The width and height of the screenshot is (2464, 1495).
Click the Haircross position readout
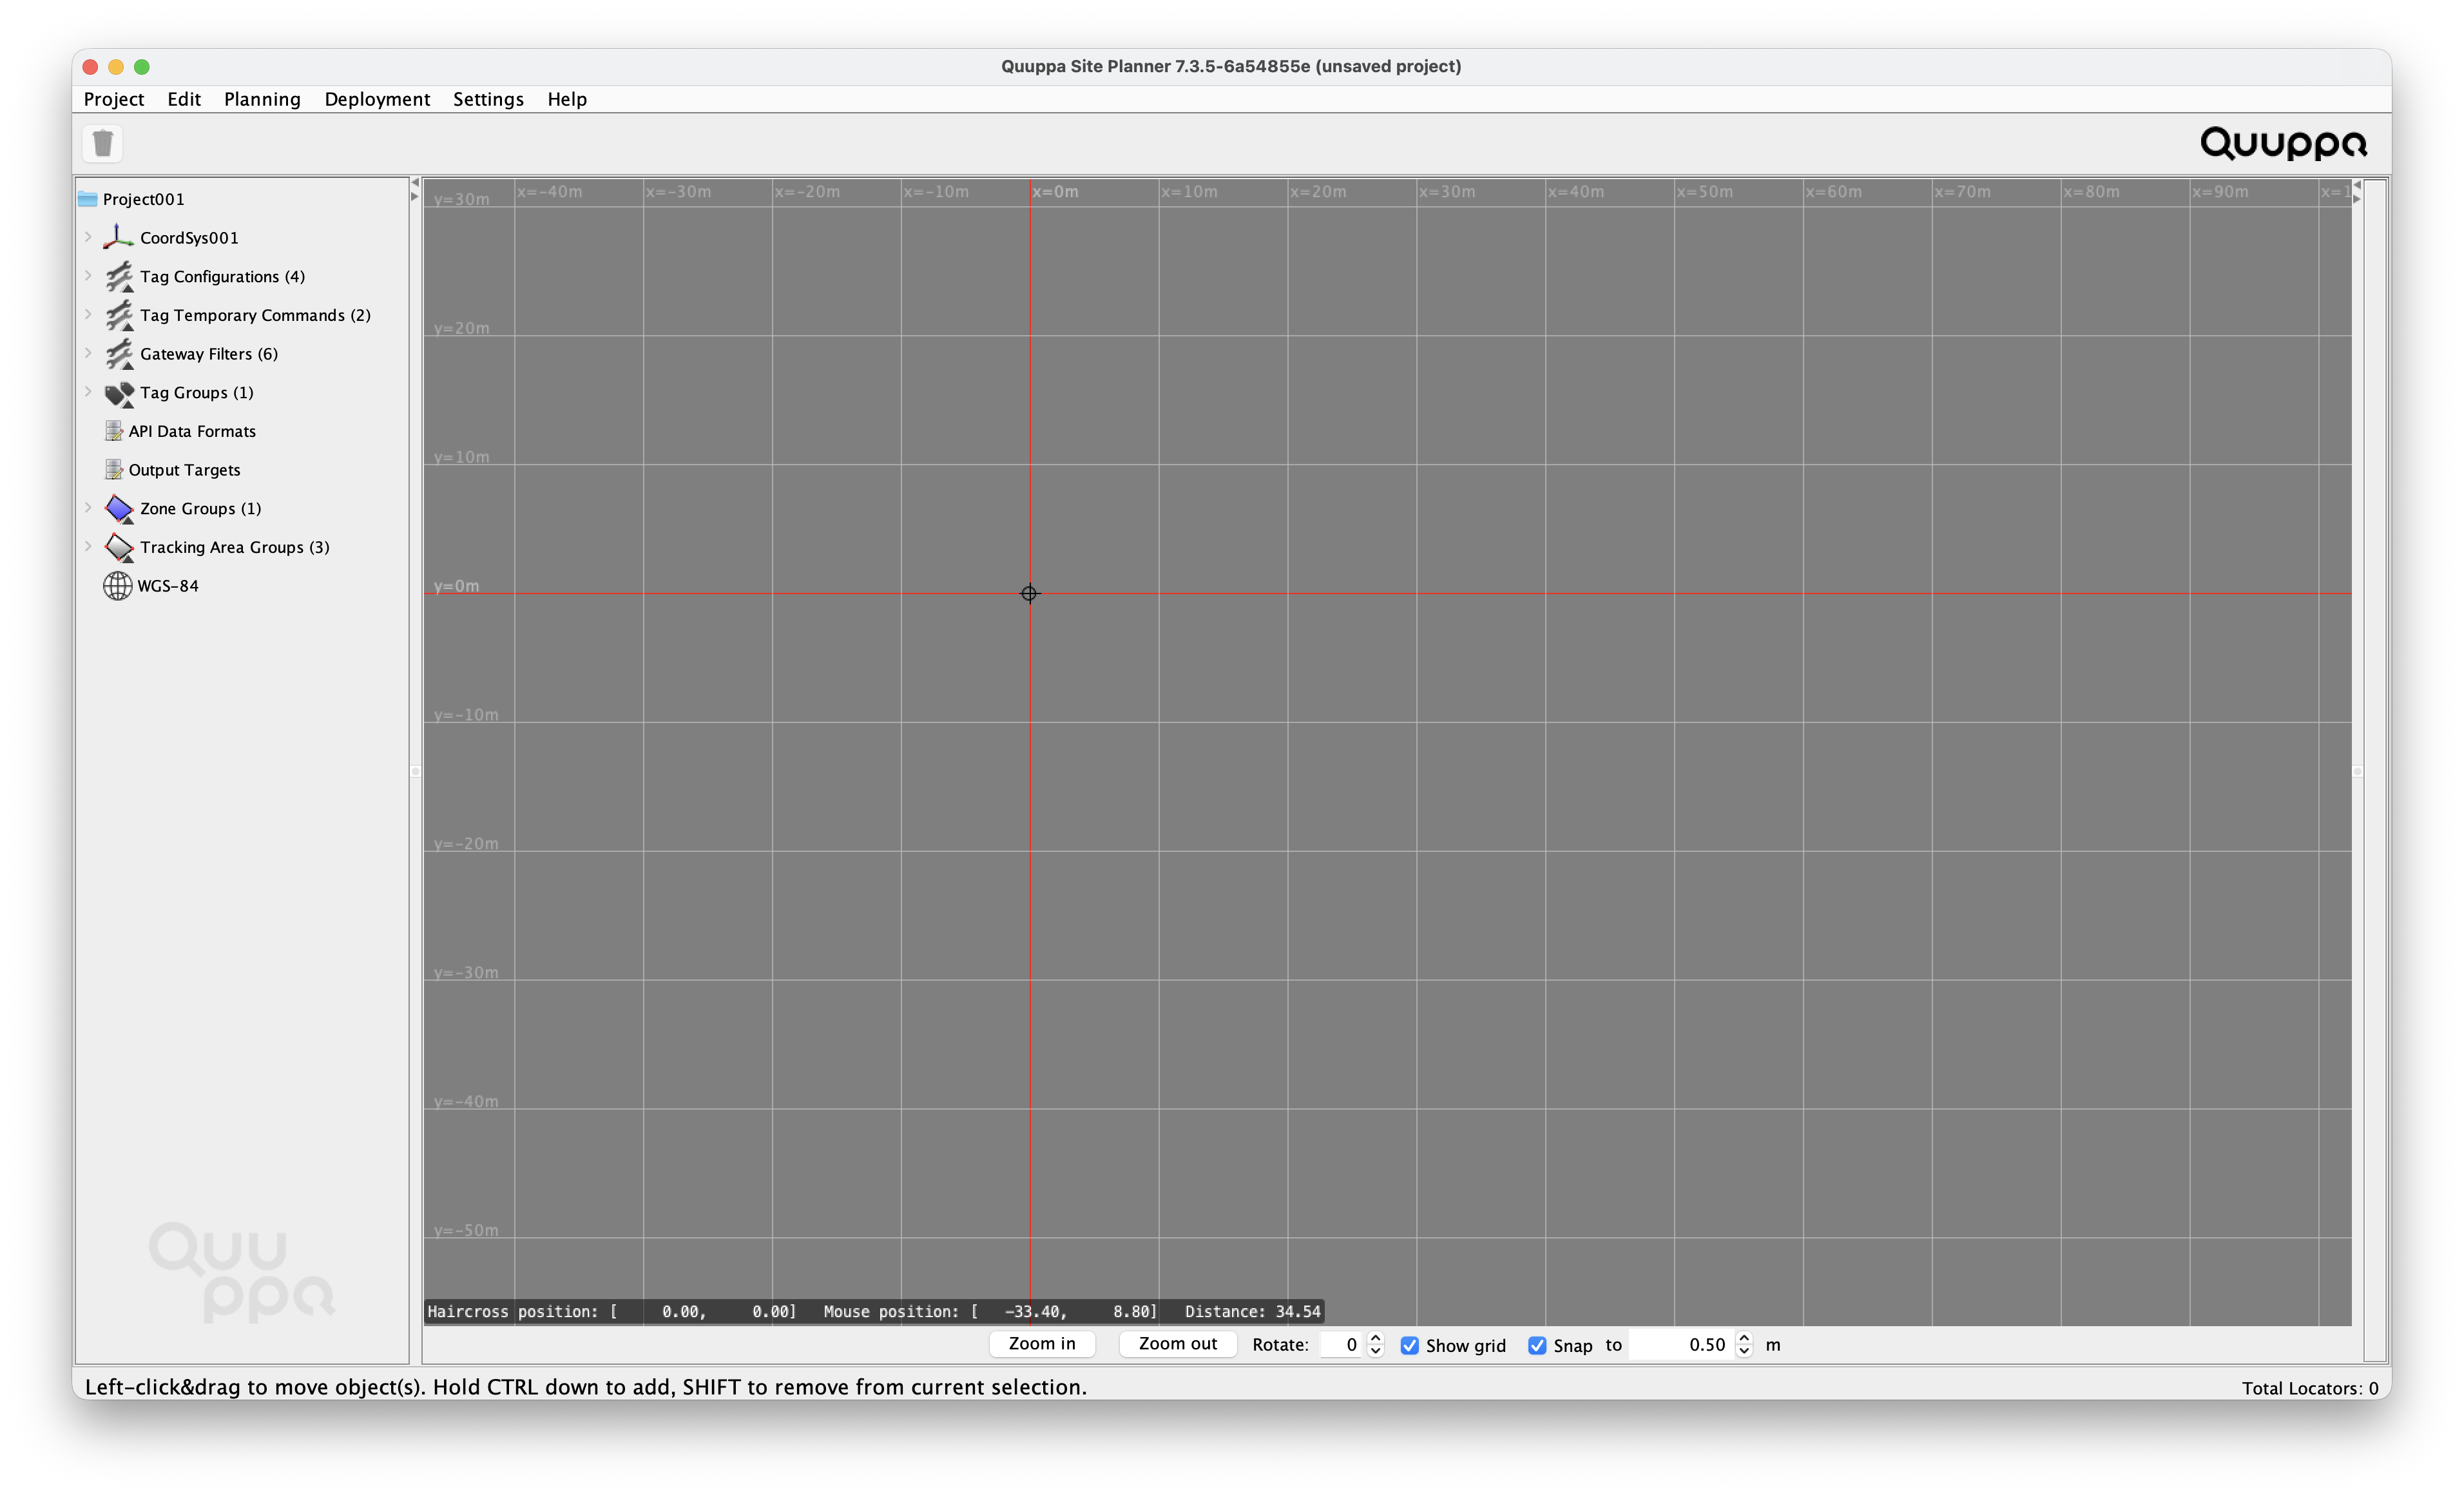612,1312
